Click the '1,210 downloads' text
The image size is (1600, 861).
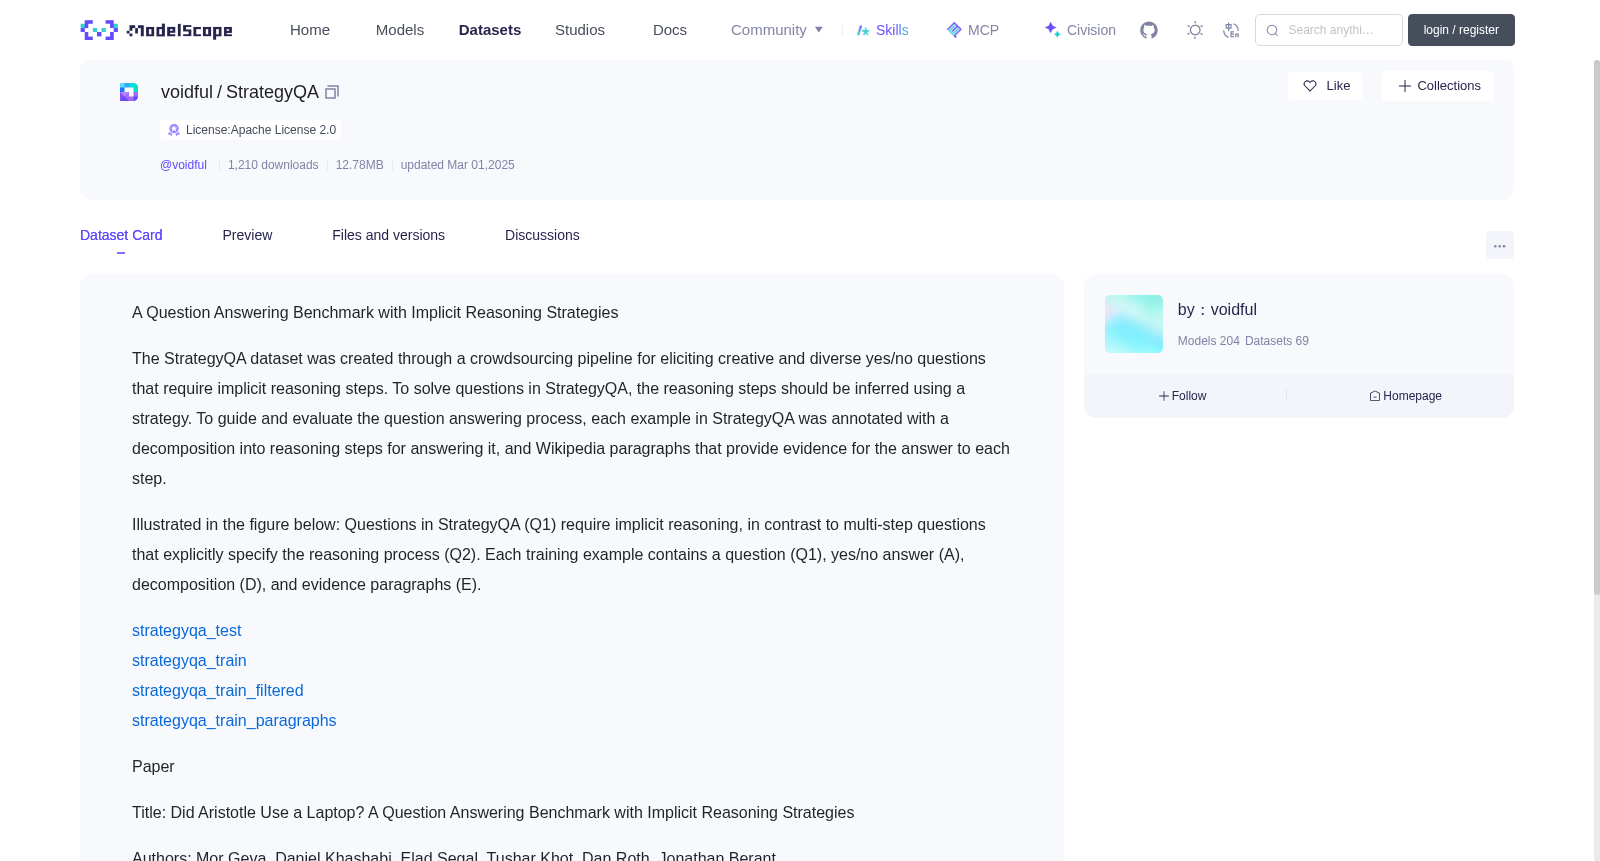pos(273,165)
